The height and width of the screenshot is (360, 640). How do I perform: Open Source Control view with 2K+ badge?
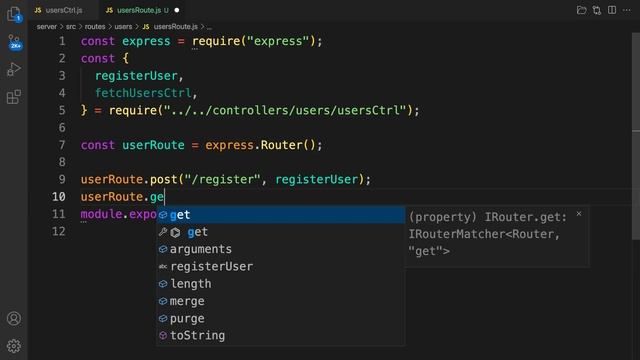[x=14, y=42]
